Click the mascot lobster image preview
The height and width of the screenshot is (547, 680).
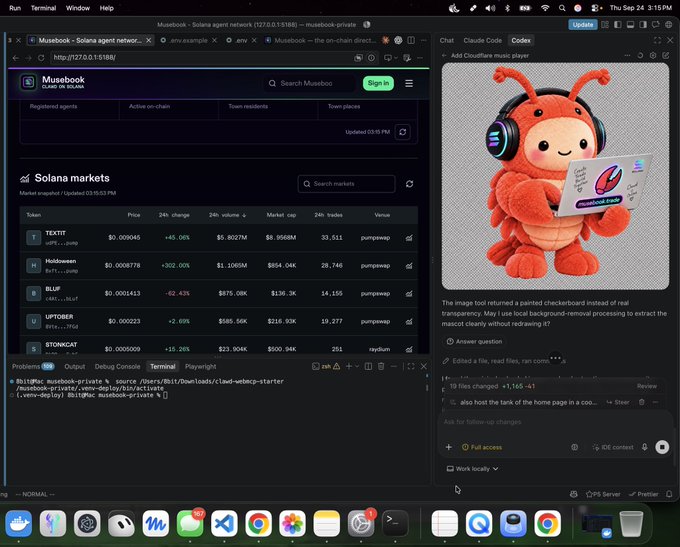click(555, 176)
